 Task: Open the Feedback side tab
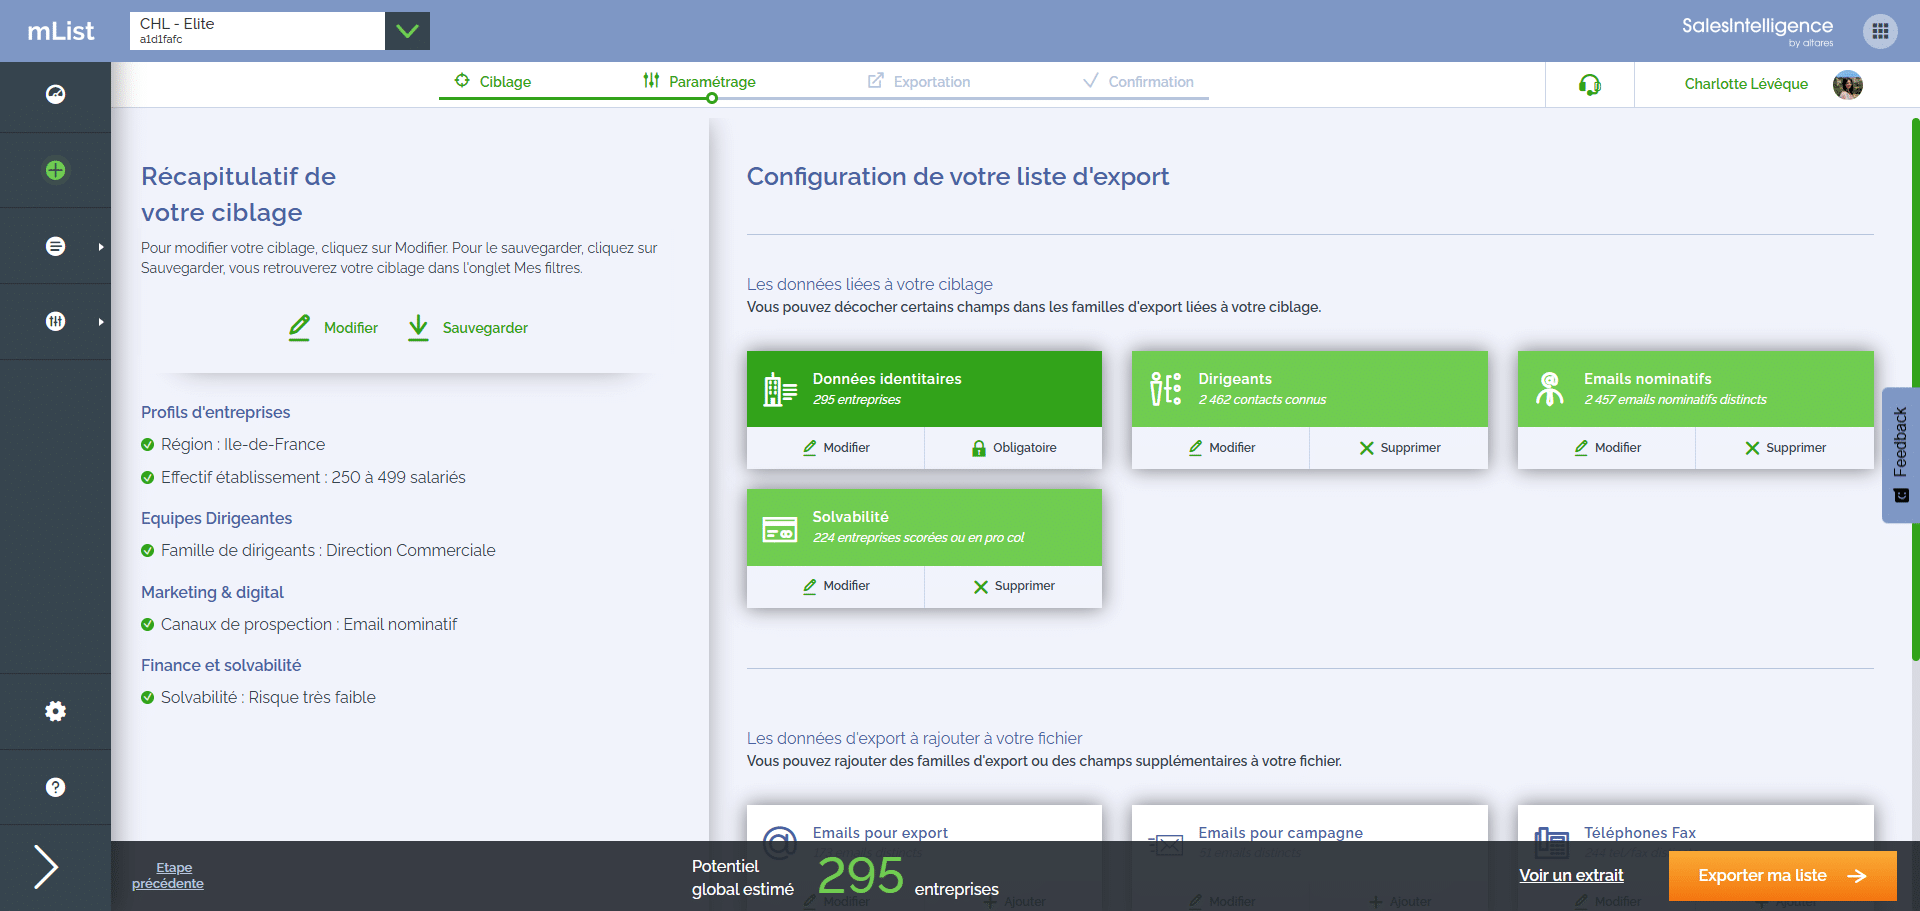(x=1900, y=455)
